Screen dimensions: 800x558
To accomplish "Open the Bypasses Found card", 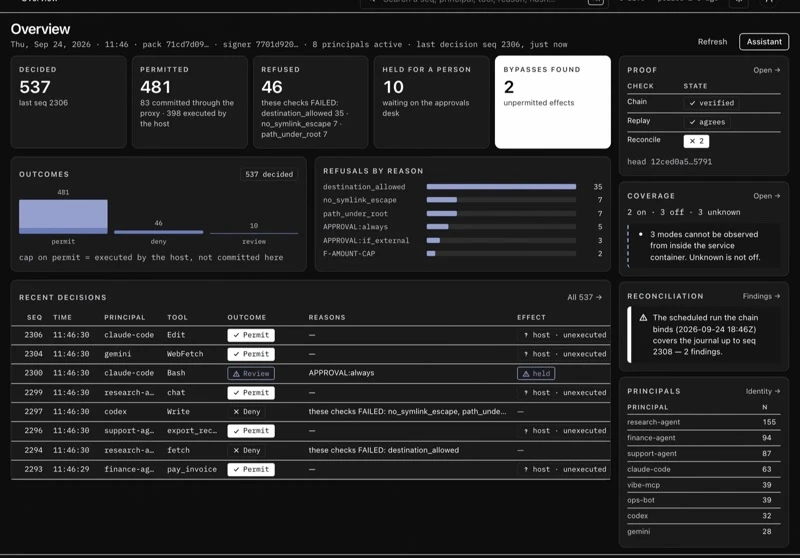I will point(553,102).
